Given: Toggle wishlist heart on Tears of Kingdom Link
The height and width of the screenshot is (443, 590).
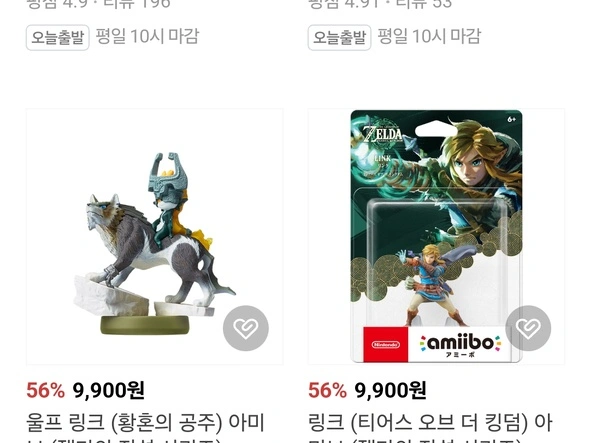Looking at the screenshot, I should [528, 328].
